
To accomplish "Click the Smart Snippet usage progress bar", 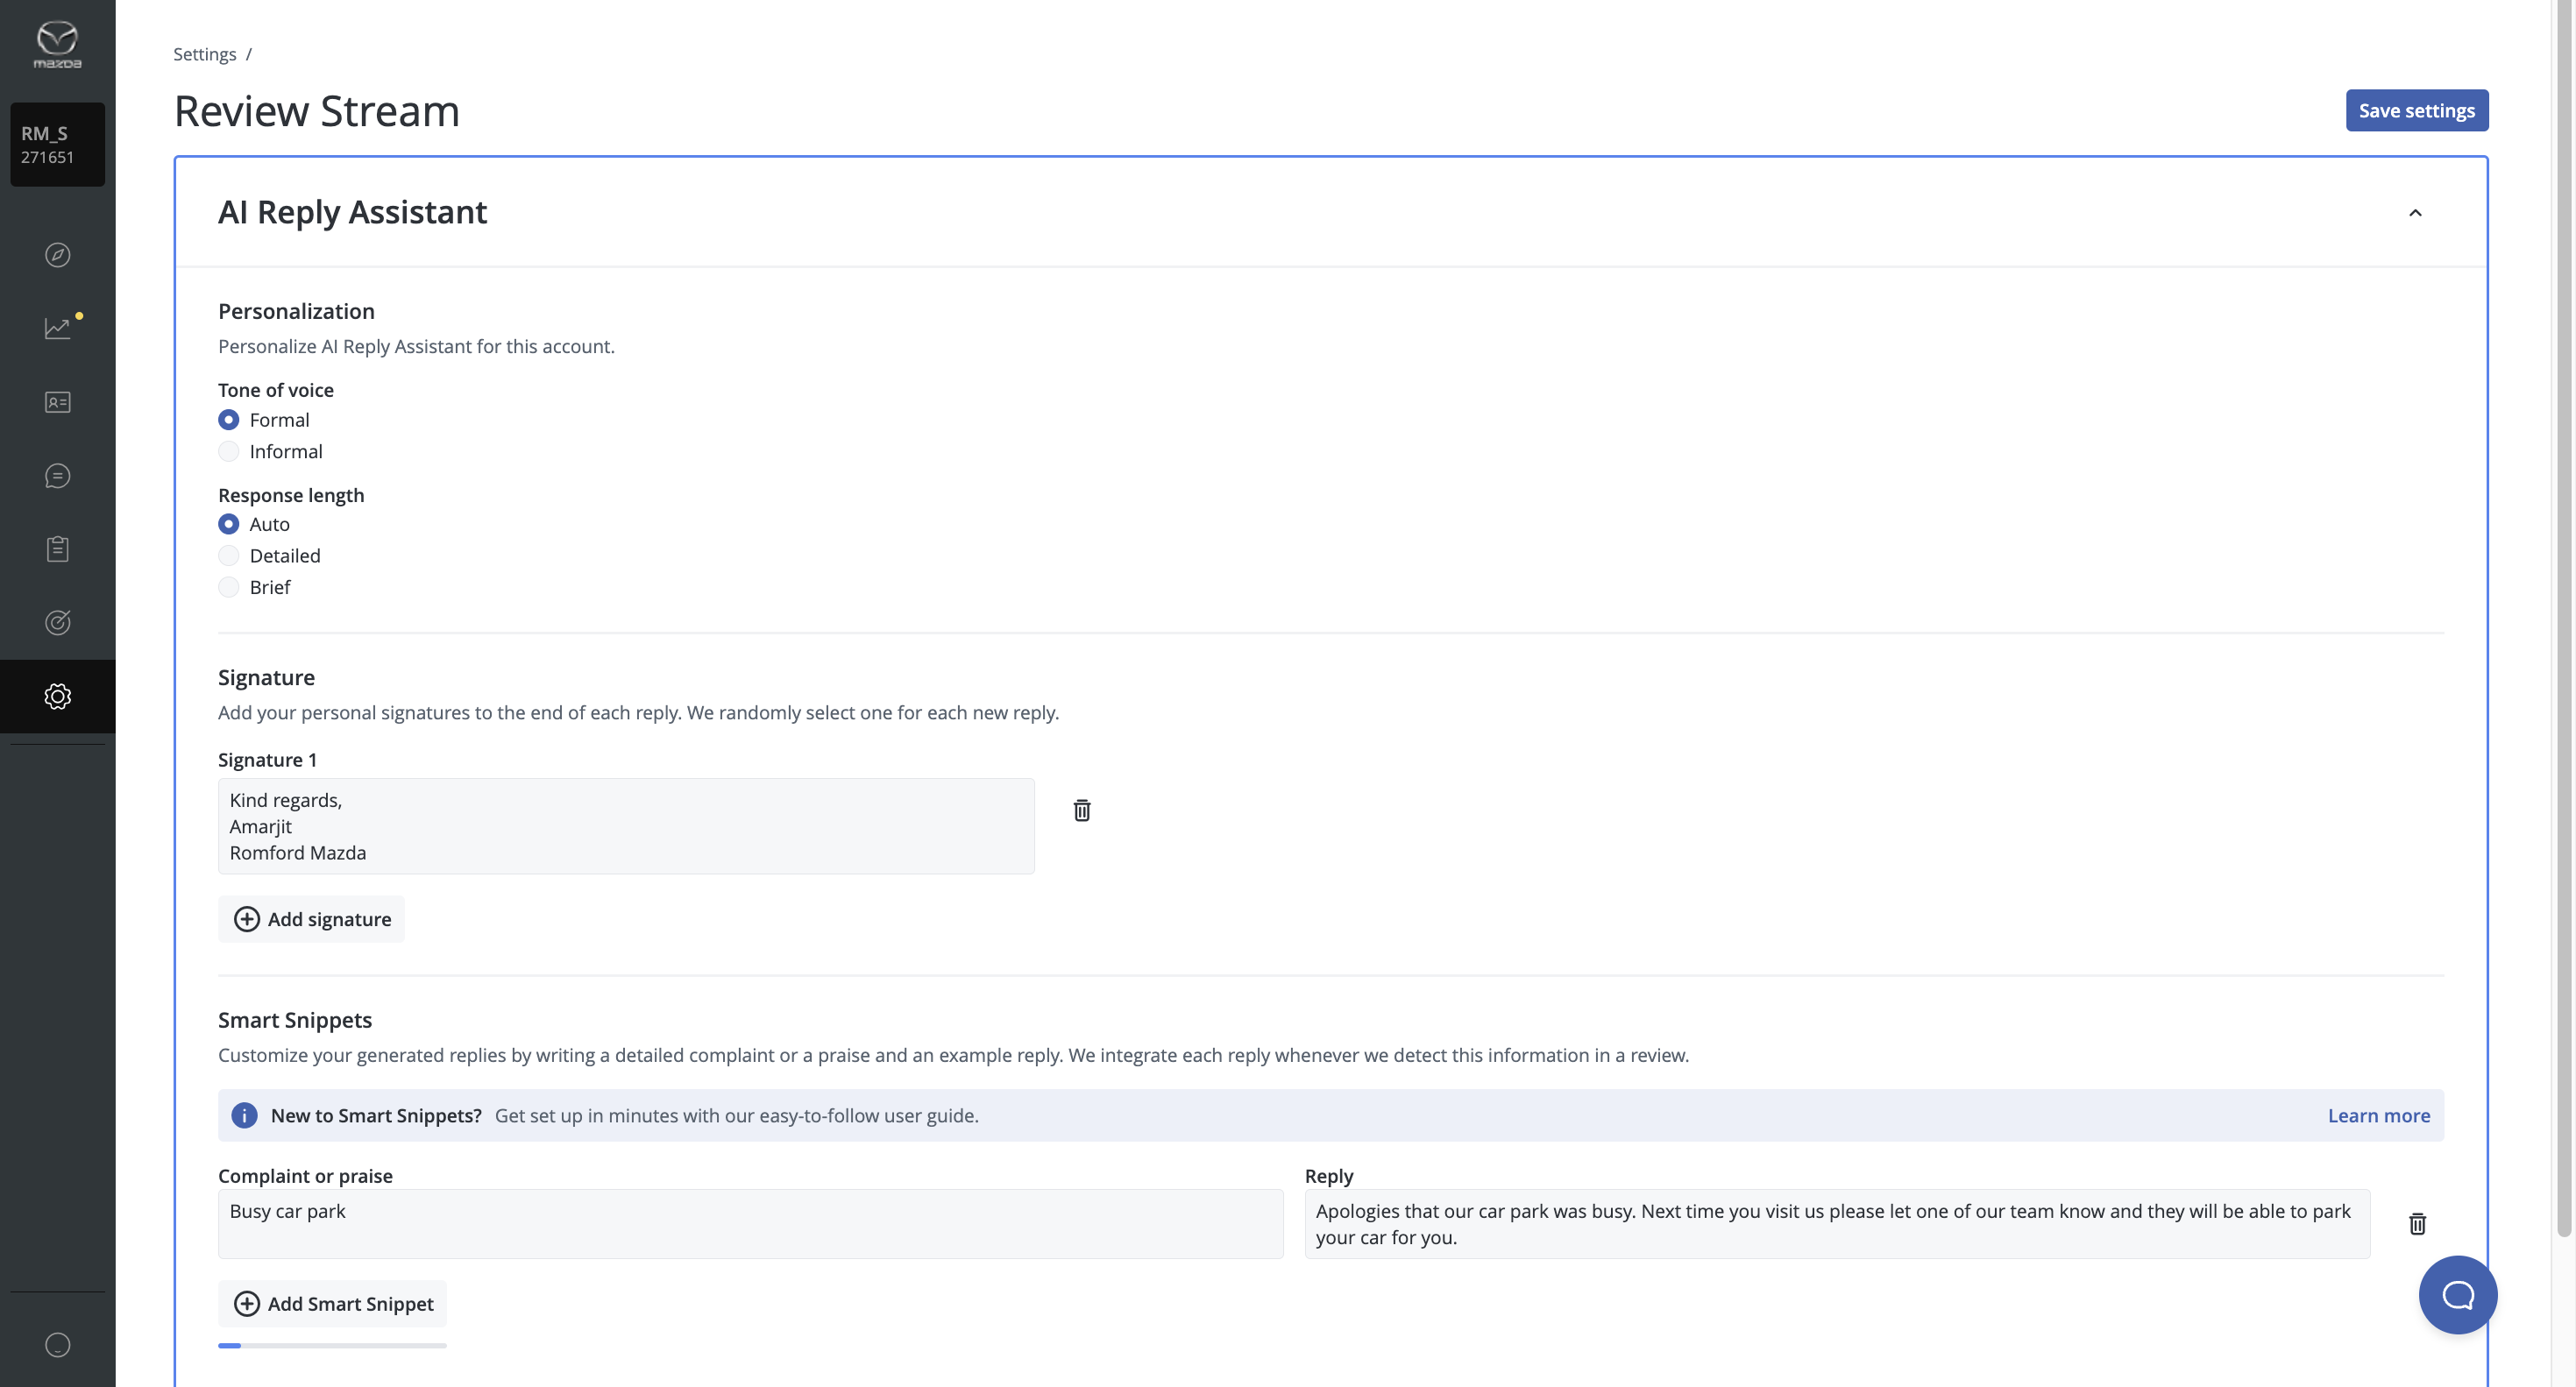I will (332, 1346).
